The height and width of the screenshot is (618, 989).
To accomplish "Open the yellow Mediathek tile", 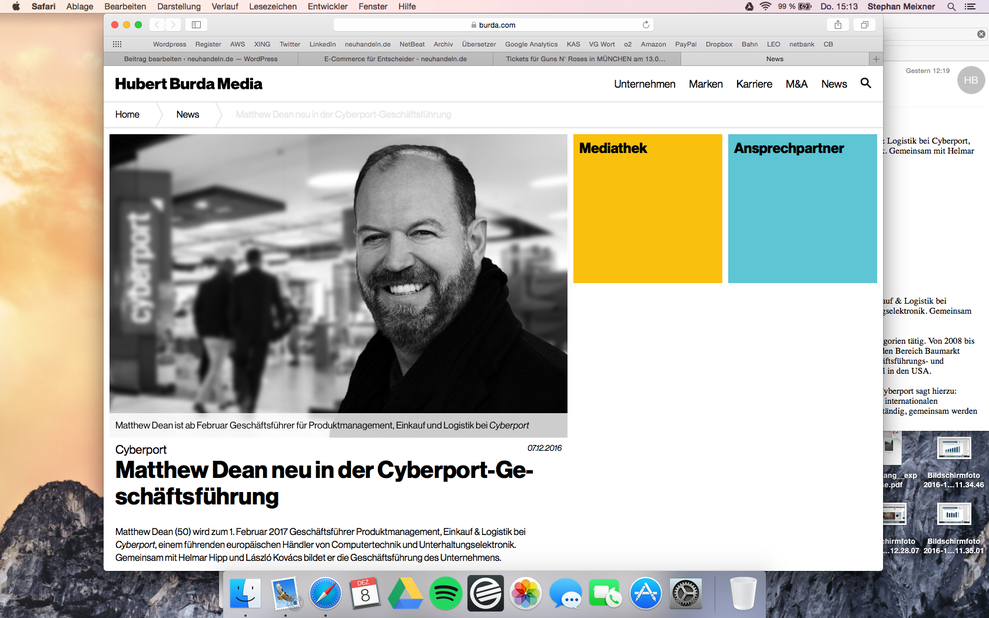I will 647,208.
